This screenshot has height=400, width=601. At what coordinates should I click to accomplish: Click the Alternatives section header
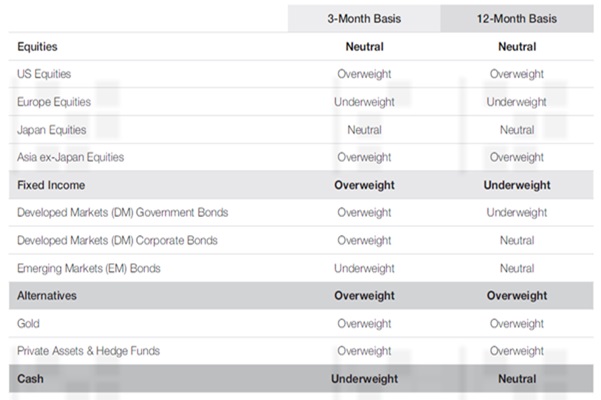point(47,295)
